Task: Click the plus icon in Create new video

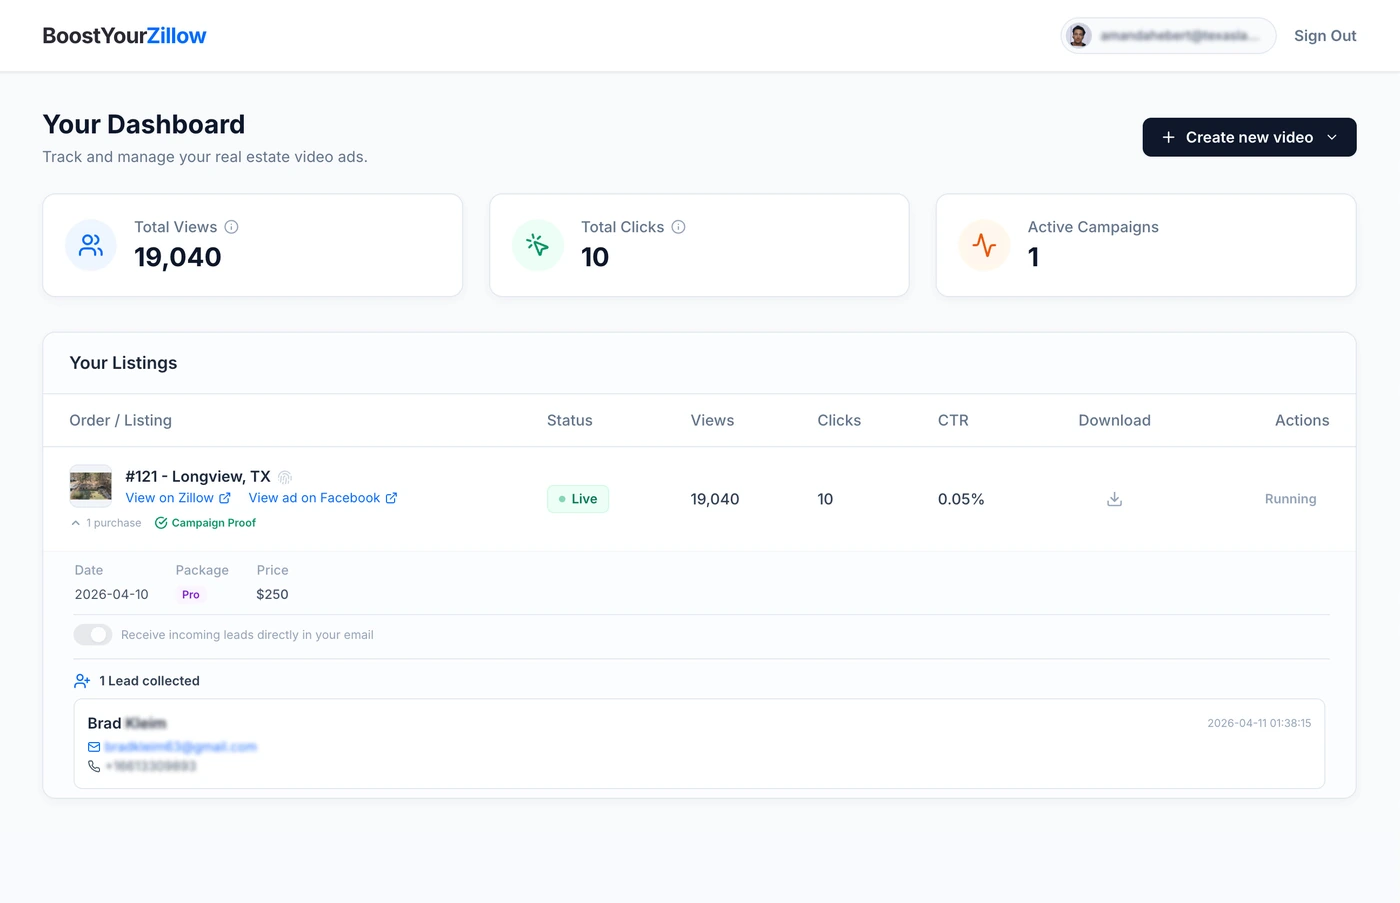Action: click(1168, 137)
